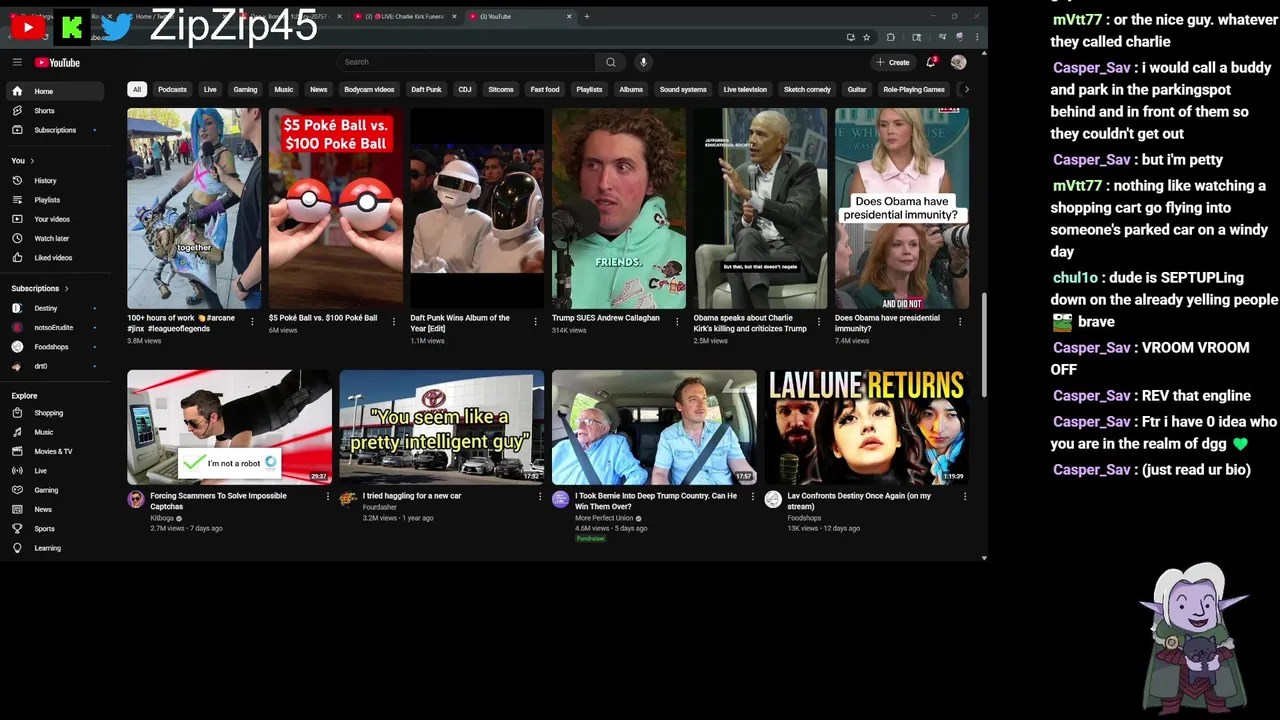The width and height of the screenshot is (1280, 720).
Task: Open menu for Forcing Scammers video
Action: click(327, 496)
